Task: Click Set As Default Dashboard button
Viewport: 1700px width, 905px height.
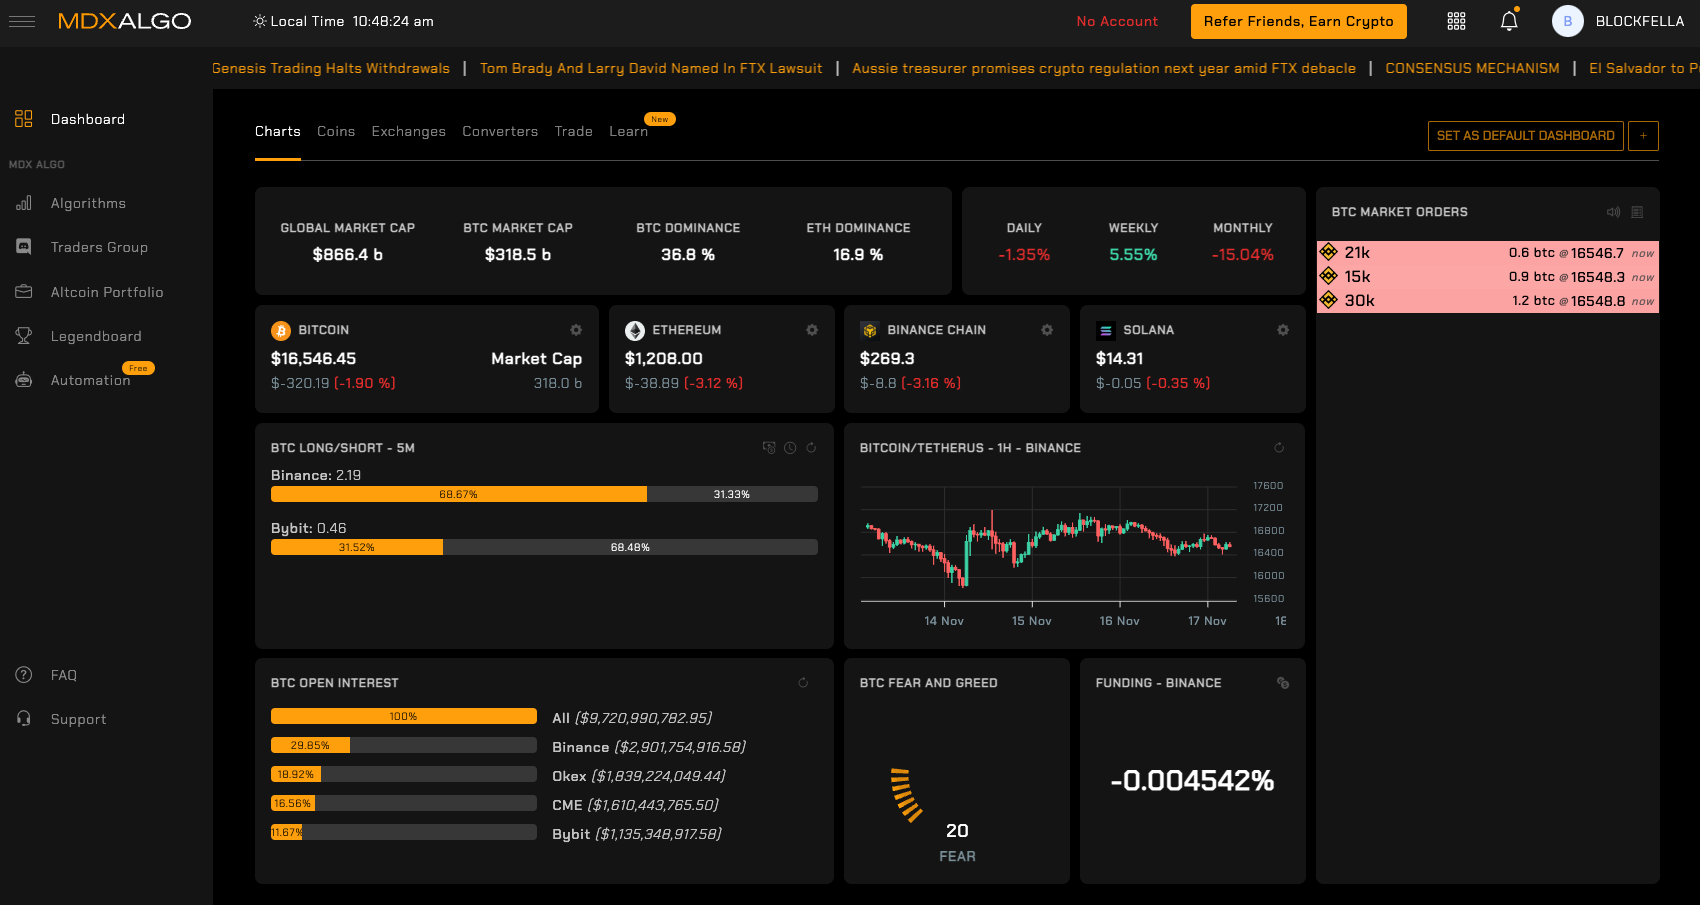Action: coord(1525,136)
